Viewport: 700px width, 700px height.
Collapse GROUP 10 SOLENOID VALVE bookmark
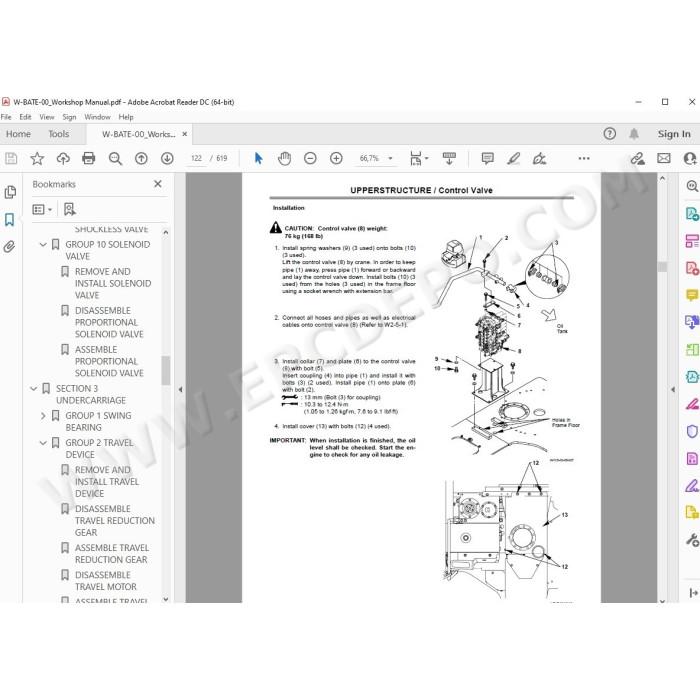pos(43,244)
